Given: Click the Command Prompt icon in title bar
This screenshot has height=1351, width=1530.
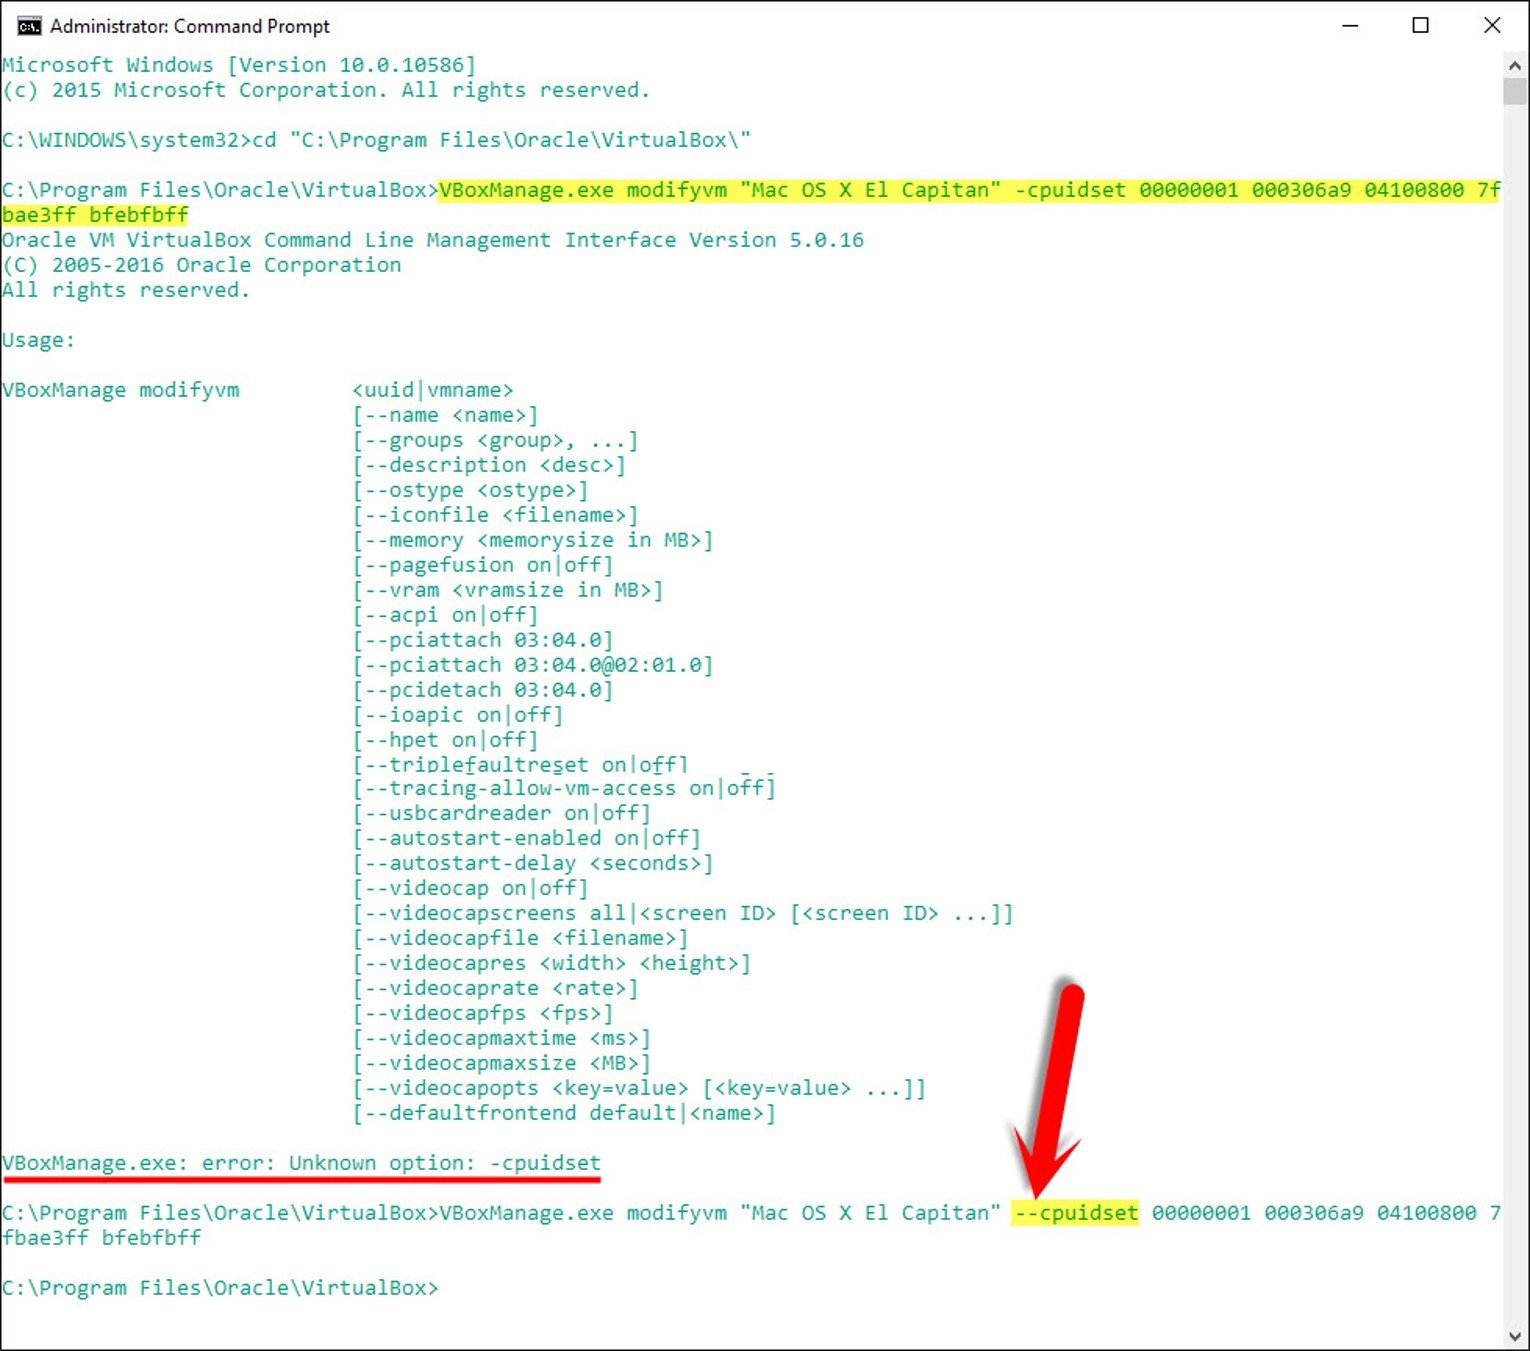Looking at the screenshot, I should [x=29, y=26].
